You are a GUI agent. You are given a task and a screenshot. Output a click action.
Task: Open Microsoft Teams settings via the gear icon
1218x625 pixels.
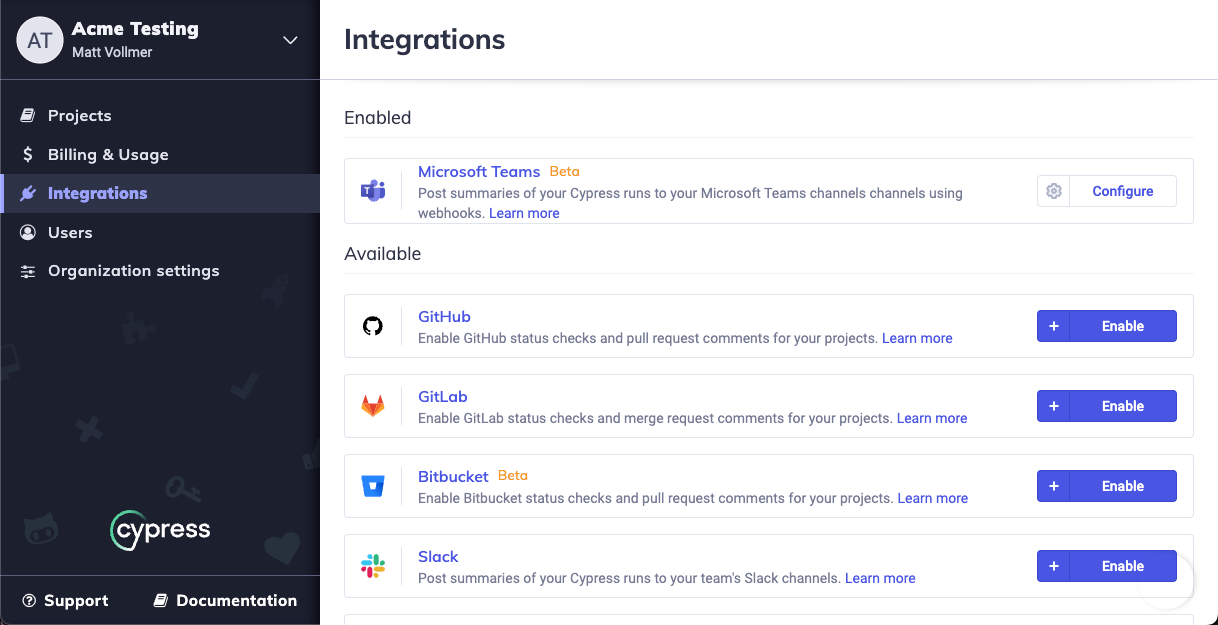pyautogui.click(x=1053, y=190)
